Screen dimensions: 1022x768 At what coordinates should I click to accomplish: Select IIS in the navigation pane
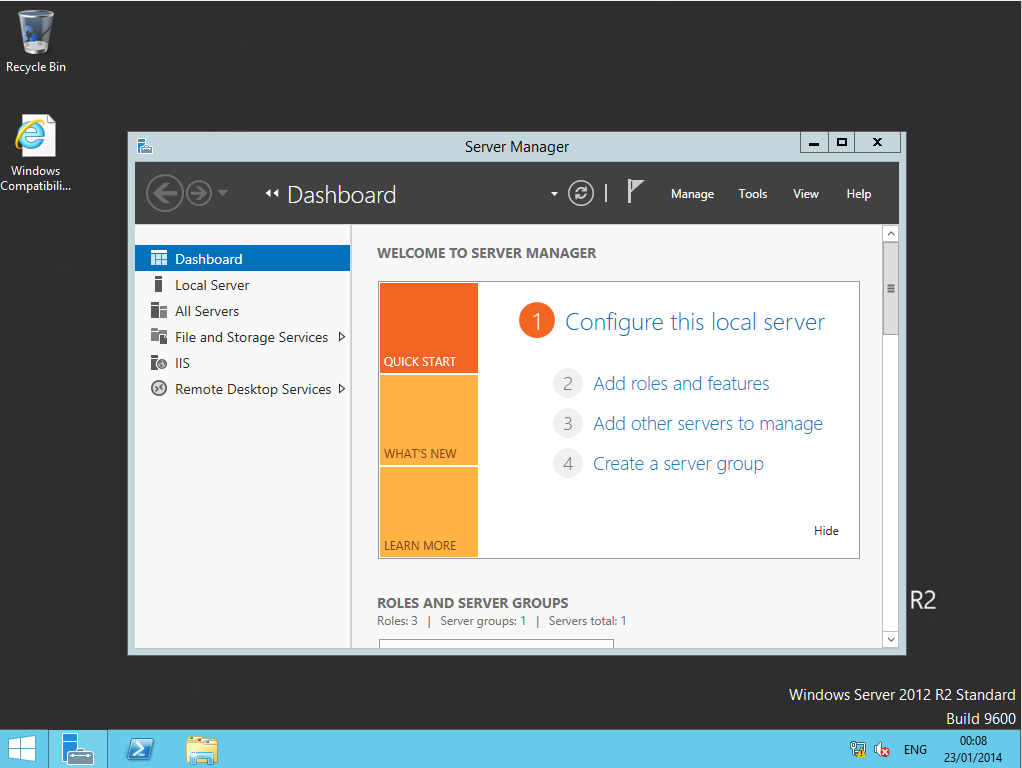242,363
